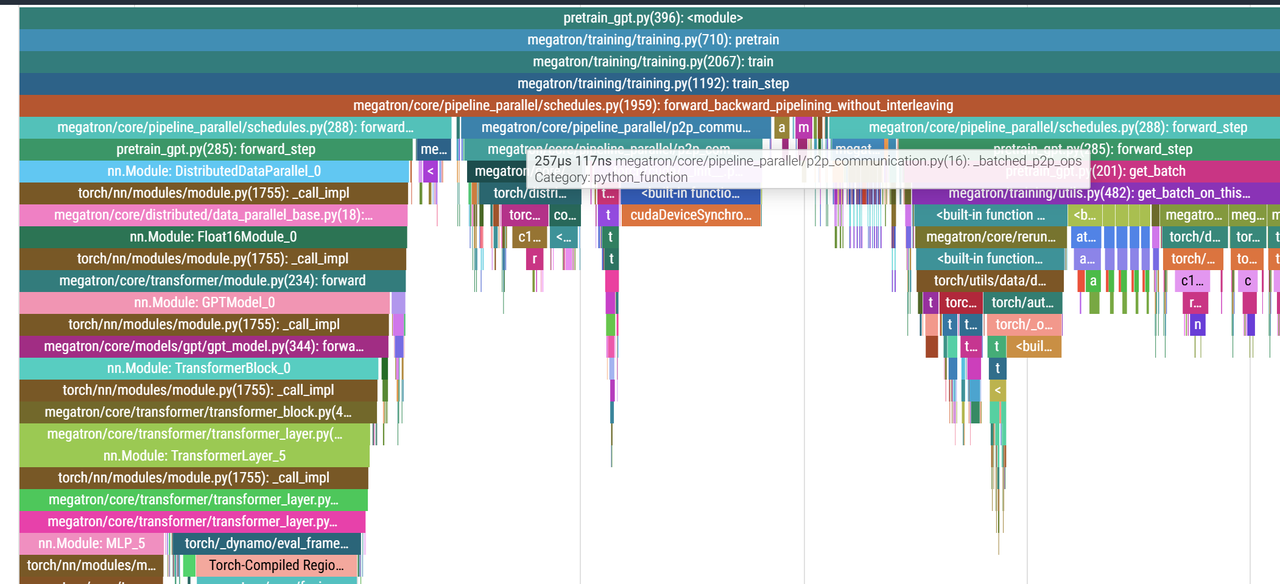Select the pretrain_gpt.py(396) <module> slice
1280x584 pixels.
pos(652,18)
